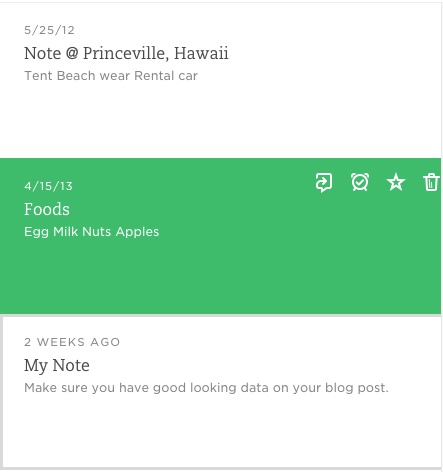This screenshot has width=443, height=472.
Task: Click the 5/25/12 date label
Action: 49,30
